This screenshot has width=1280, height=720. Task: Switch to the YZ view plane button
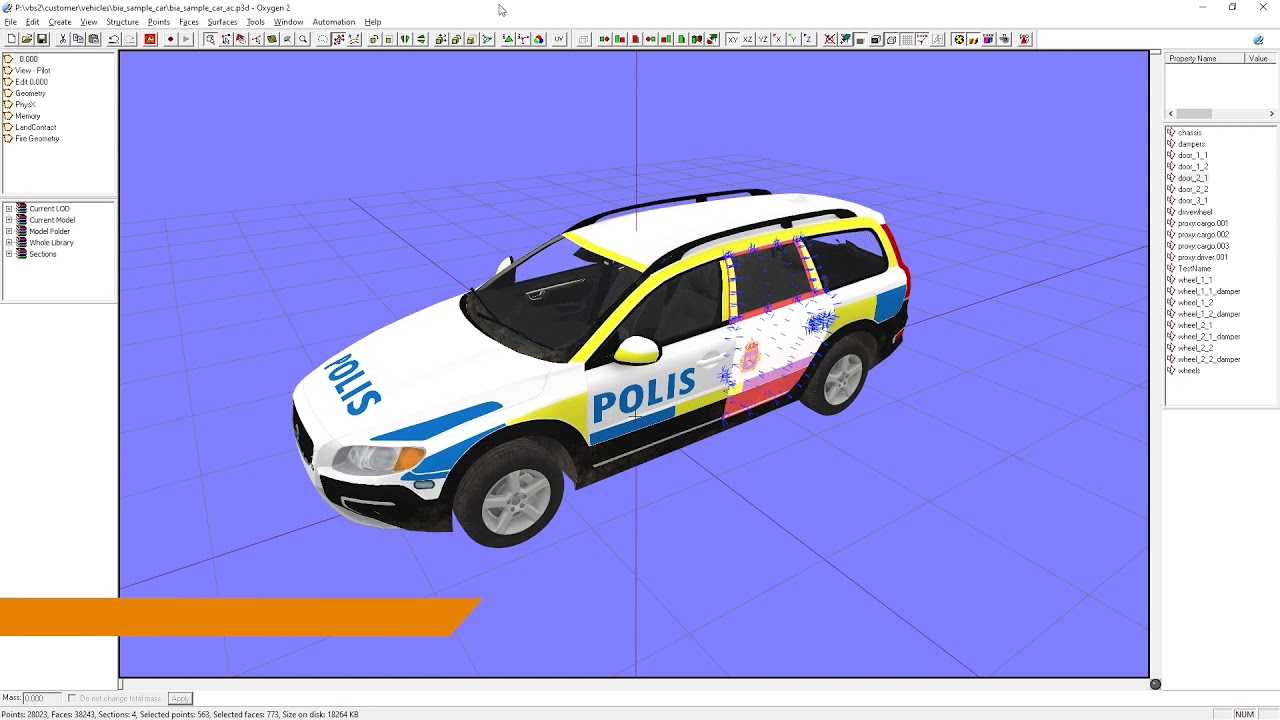(763, 39)
